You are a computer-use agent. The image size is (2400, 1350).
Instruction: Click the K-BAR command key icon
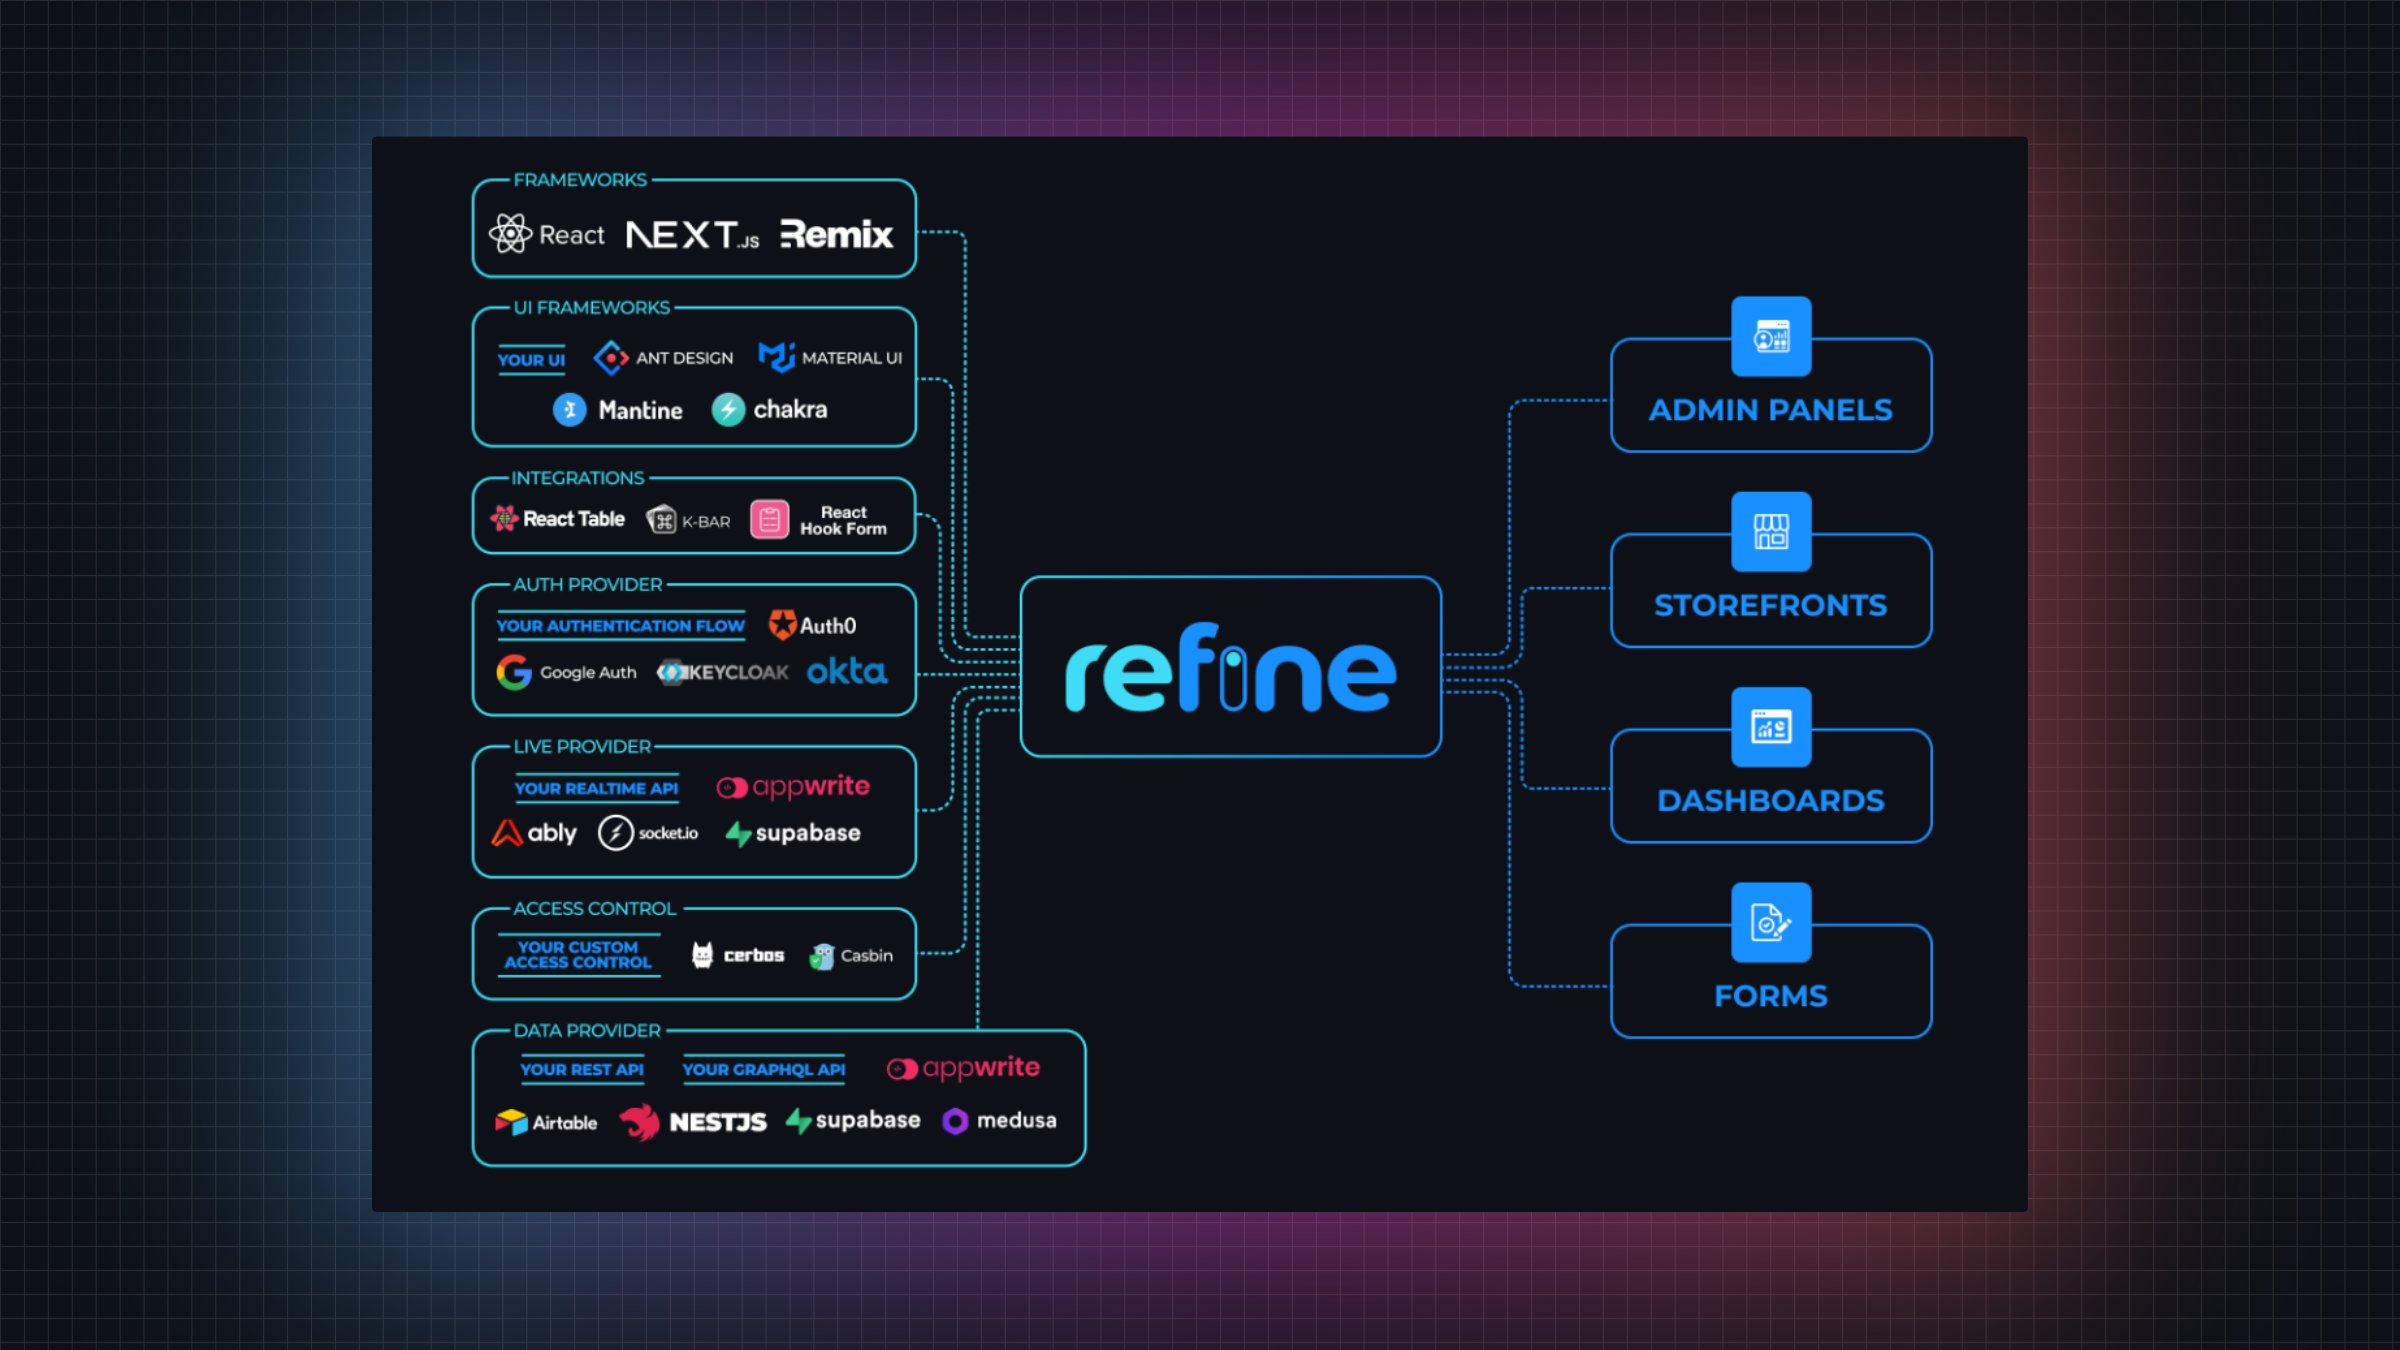tap(661, 520)
